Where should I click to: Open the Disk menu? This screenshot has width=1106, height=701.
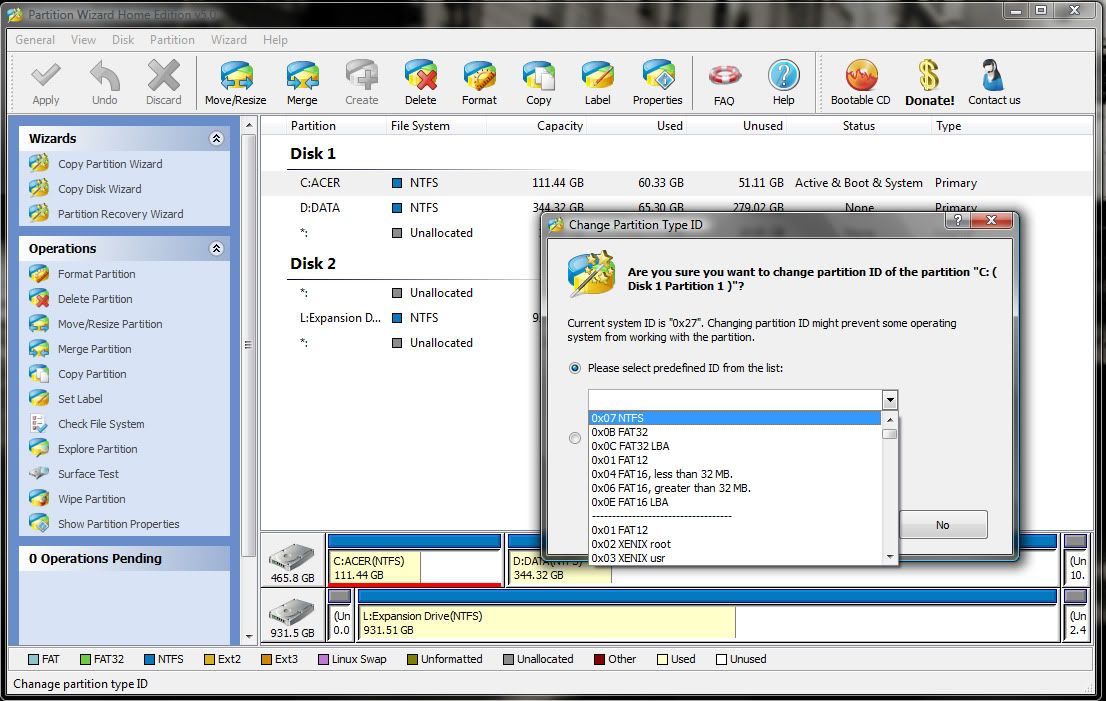(x=123, y=40)
